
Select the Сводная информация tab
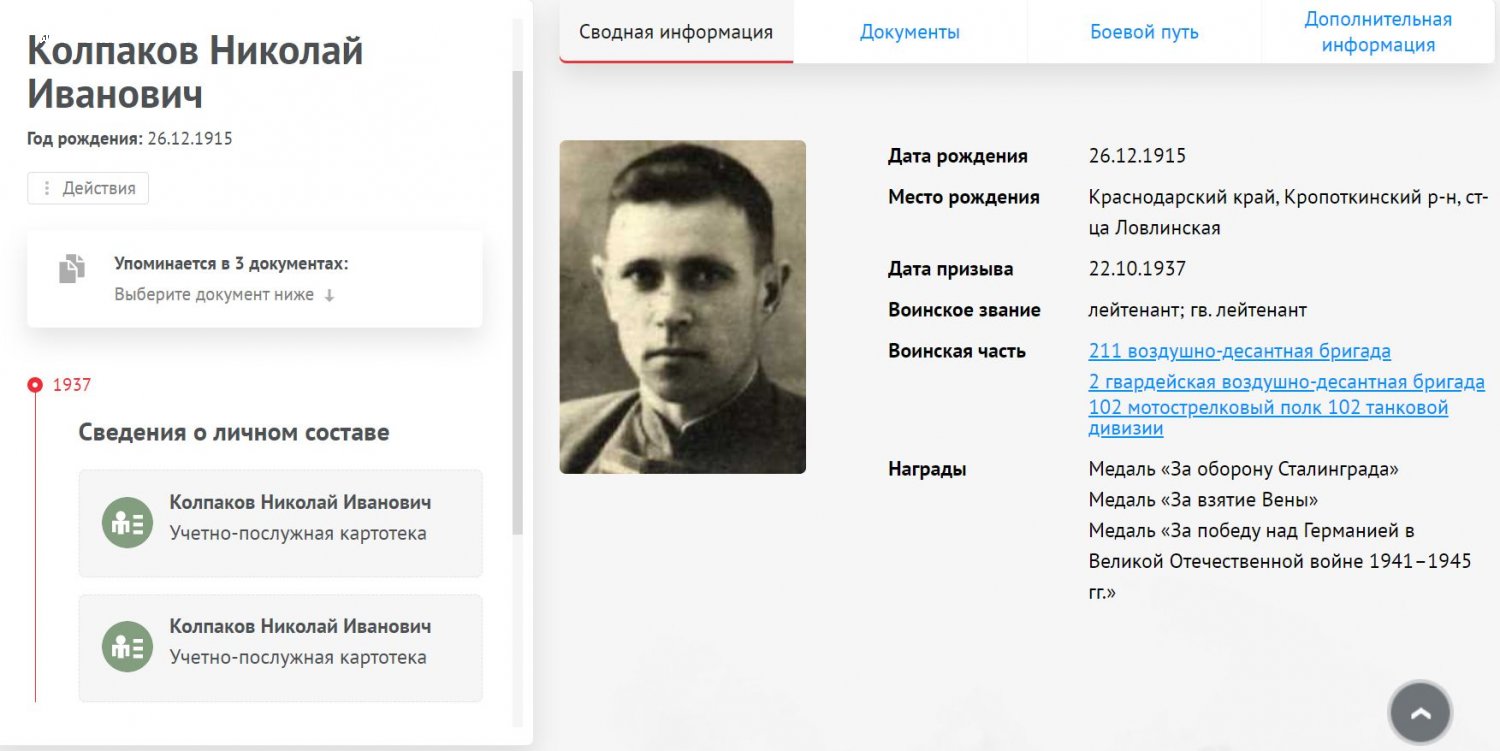tap(676, 32)
